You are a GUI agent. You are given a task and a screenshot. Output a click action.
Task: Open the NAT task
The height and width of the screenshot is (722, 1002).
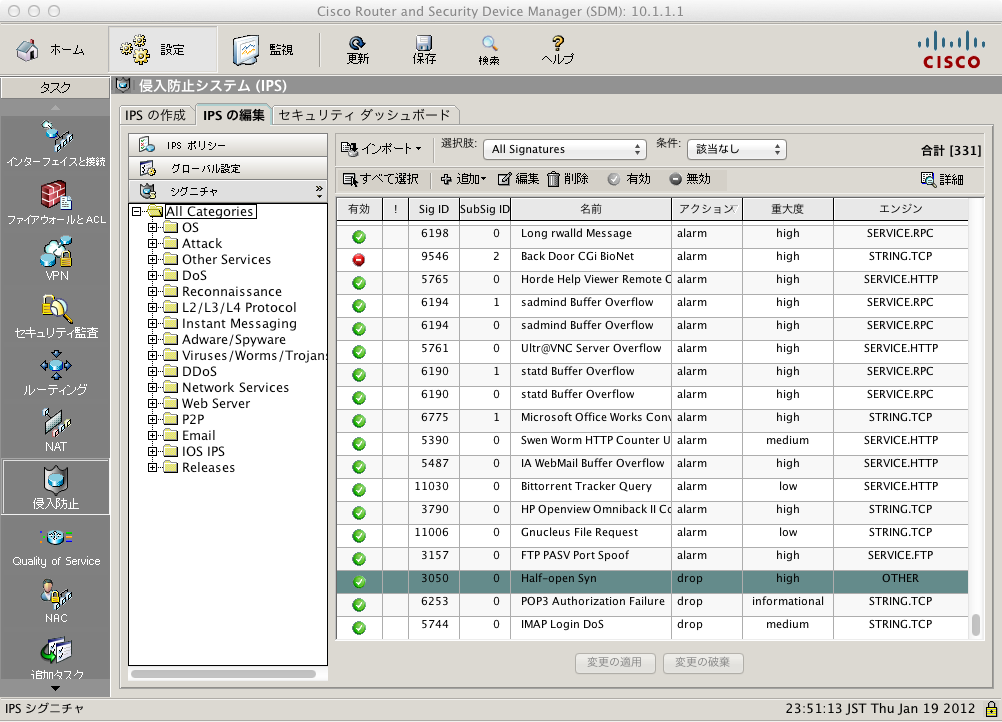coord(56,430)
